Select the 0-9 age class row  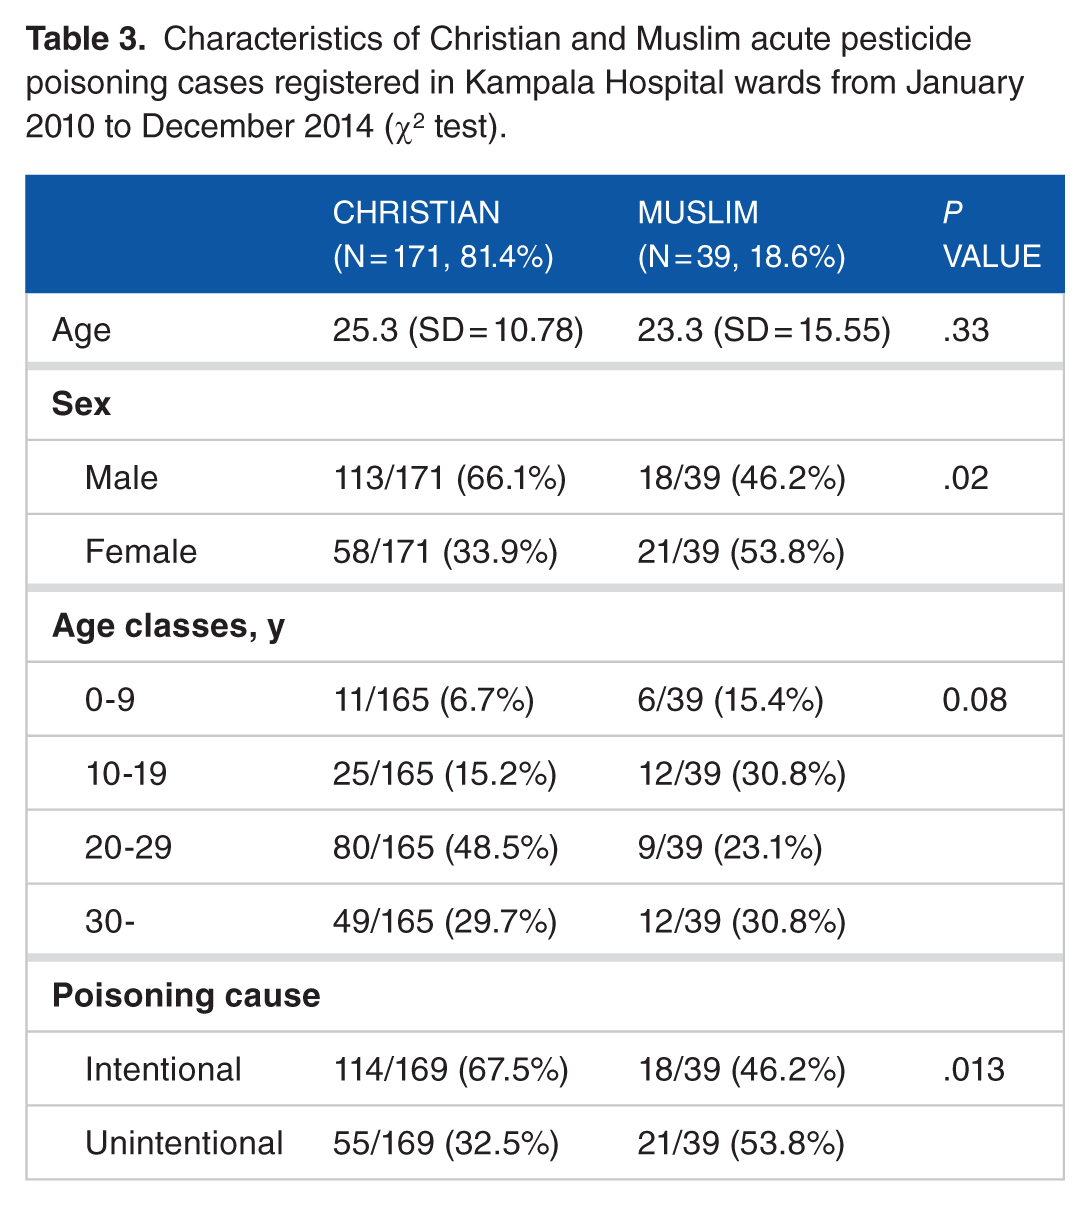(545, 699)
